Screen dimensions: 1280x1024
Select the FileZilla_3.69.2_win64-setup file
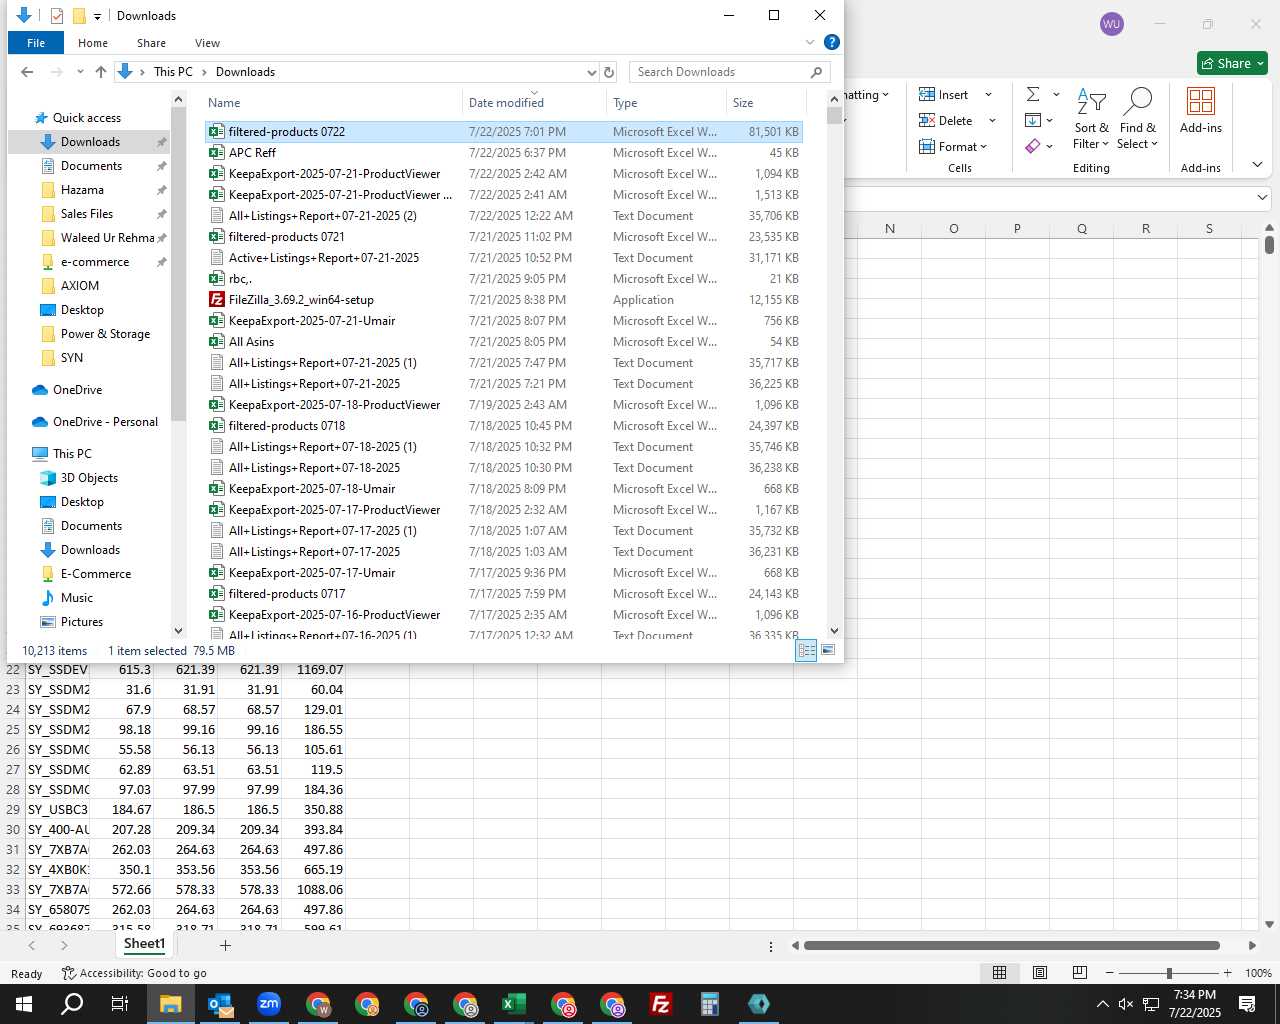pyautogui.click(x=503, y=300)
